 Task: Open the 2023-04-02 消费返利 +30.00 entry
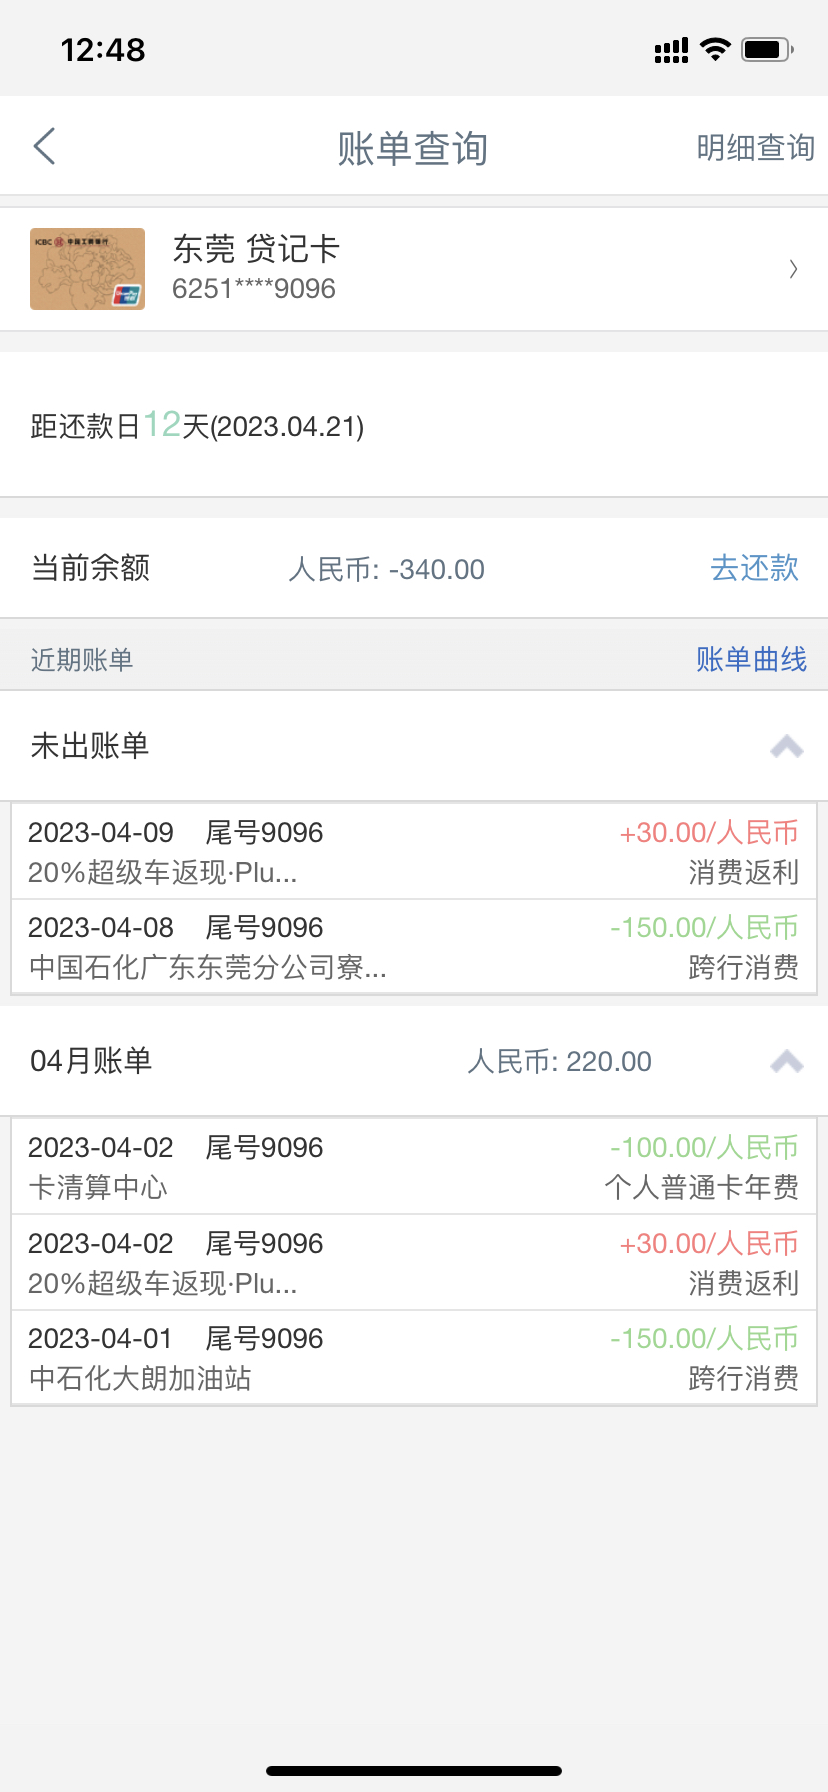point(414,1263)
